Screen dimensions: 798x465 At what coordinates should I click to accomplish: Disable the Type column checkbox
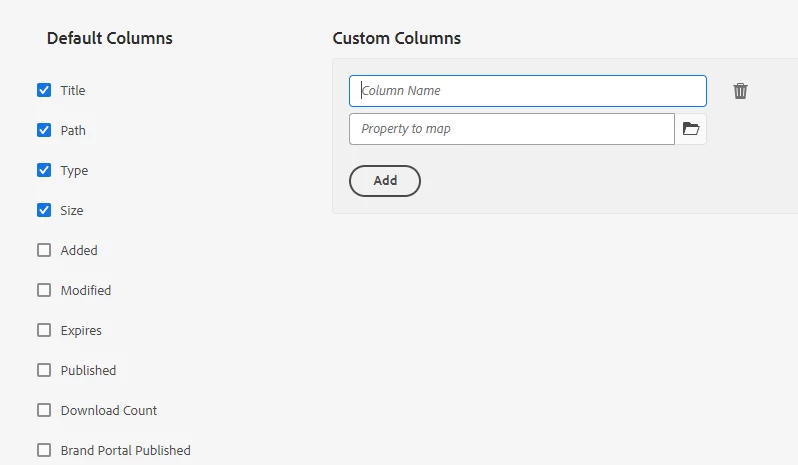(44, 170)
